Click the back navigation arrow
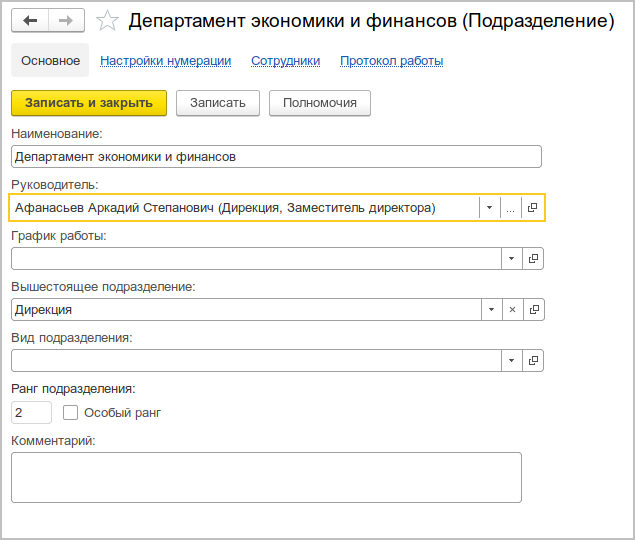Image resolution: width=635 pixels, height=540 pixels. (30, 21)
